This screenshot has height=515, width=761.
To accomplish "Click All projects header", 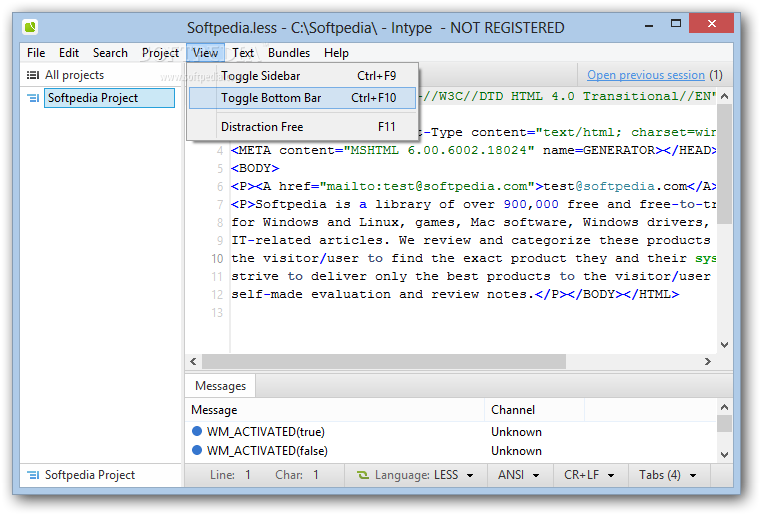I will tap(74, 75).
